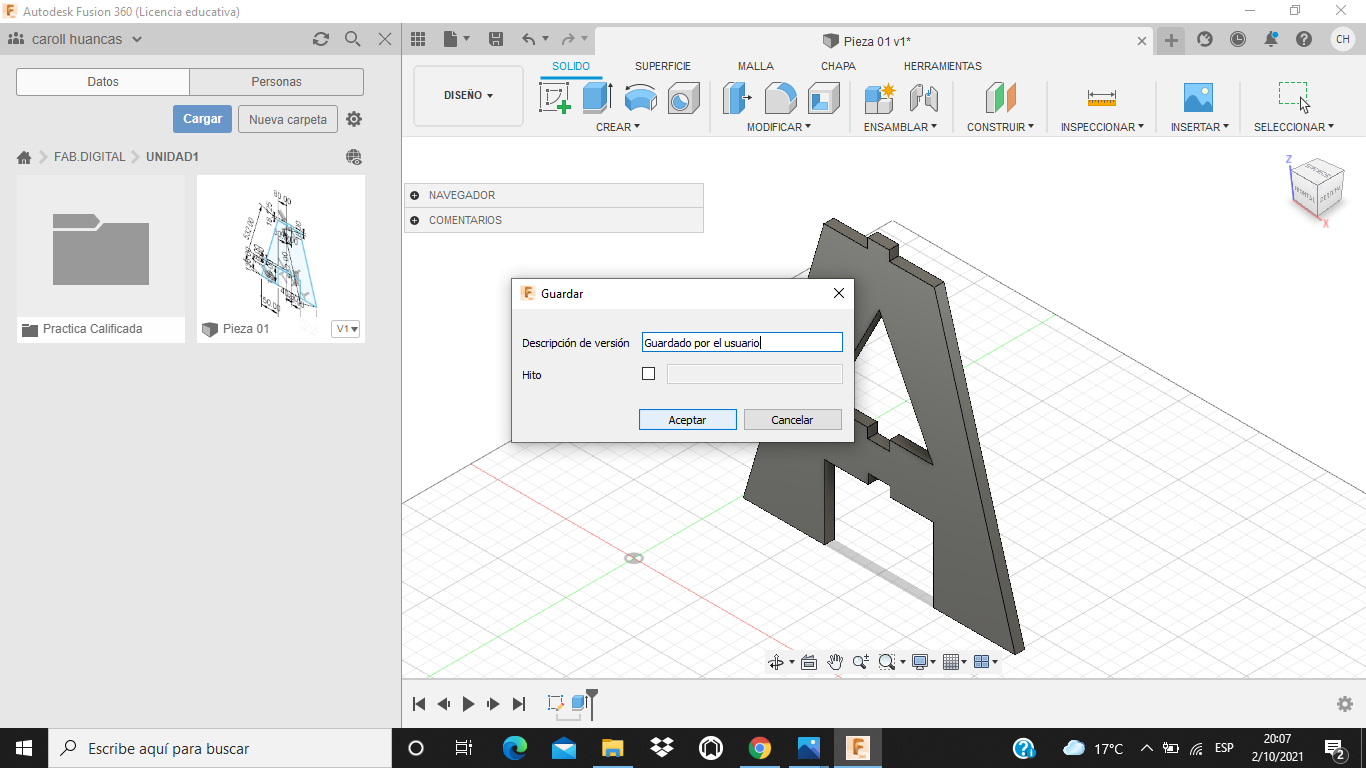Click the Zoom tool
1366x768 pixels.
click(x=860, y=662)
